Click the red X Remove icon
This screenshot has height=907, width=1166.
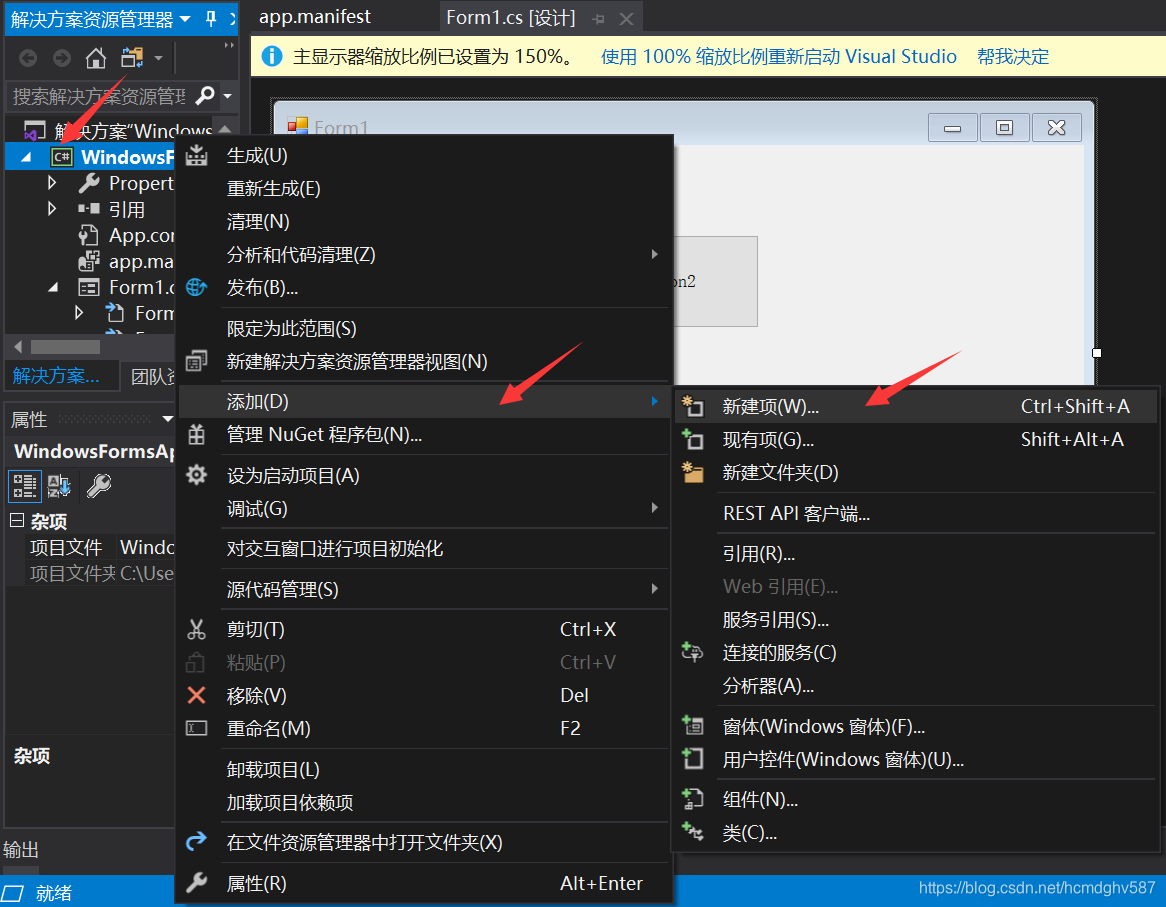pos(196,695)
